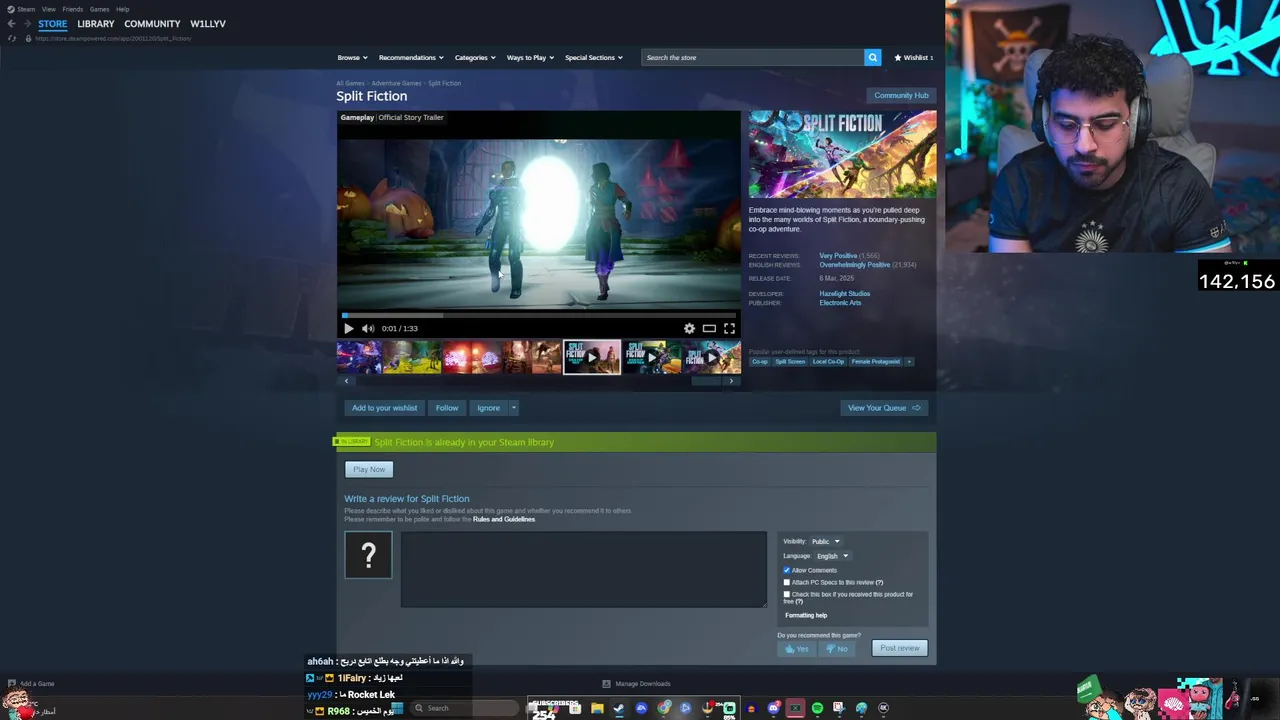The image size is (1280, 720).
Task: Click View Your Queue
Action: coord(884,408)
